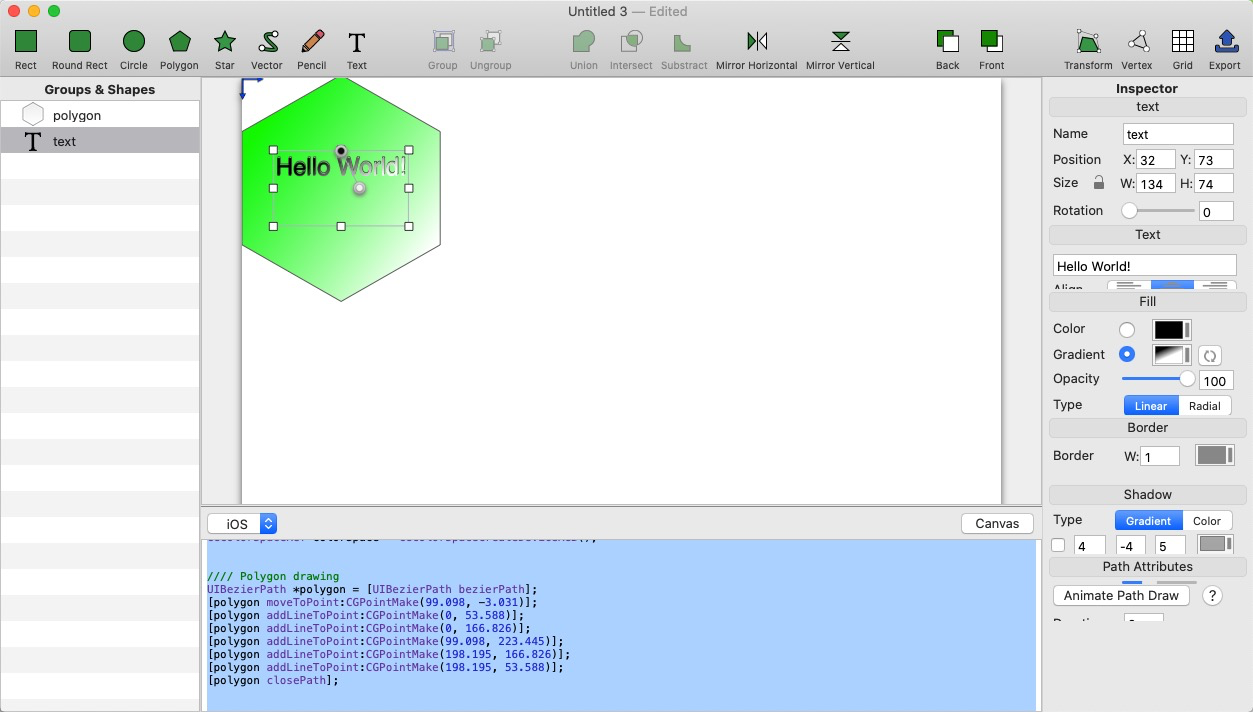Click the Union boolean icon
This screenshot has width=1253, height=712.
click(x=584, y=42)
